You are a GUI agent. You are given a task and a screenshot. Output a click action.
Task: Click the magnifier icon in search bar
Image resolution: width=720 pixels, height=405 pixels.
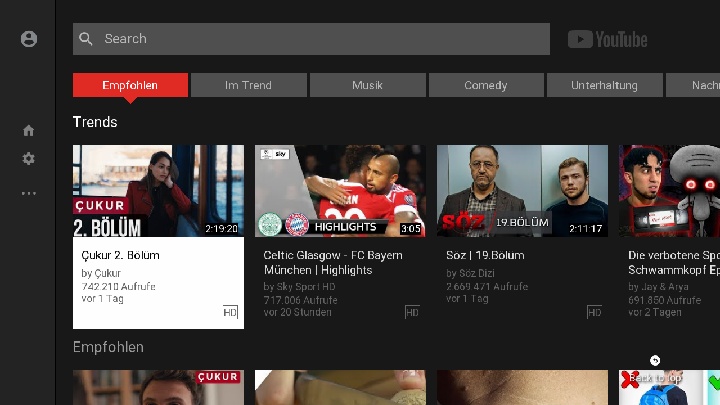(x=86, y=39)
